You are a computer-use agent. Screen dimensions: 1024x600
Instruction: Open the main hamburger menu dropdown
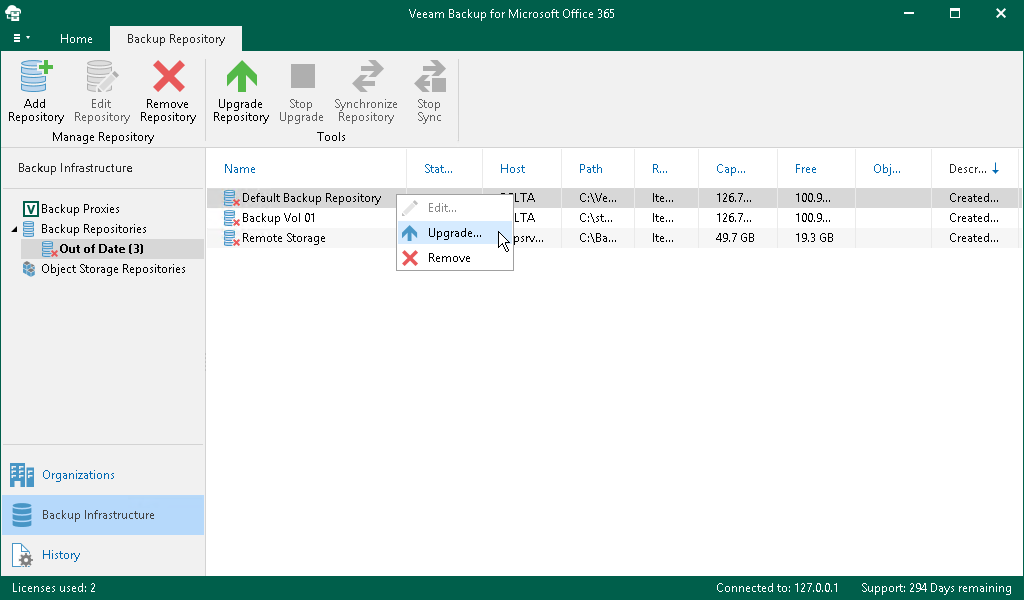(x=21, y=39)
